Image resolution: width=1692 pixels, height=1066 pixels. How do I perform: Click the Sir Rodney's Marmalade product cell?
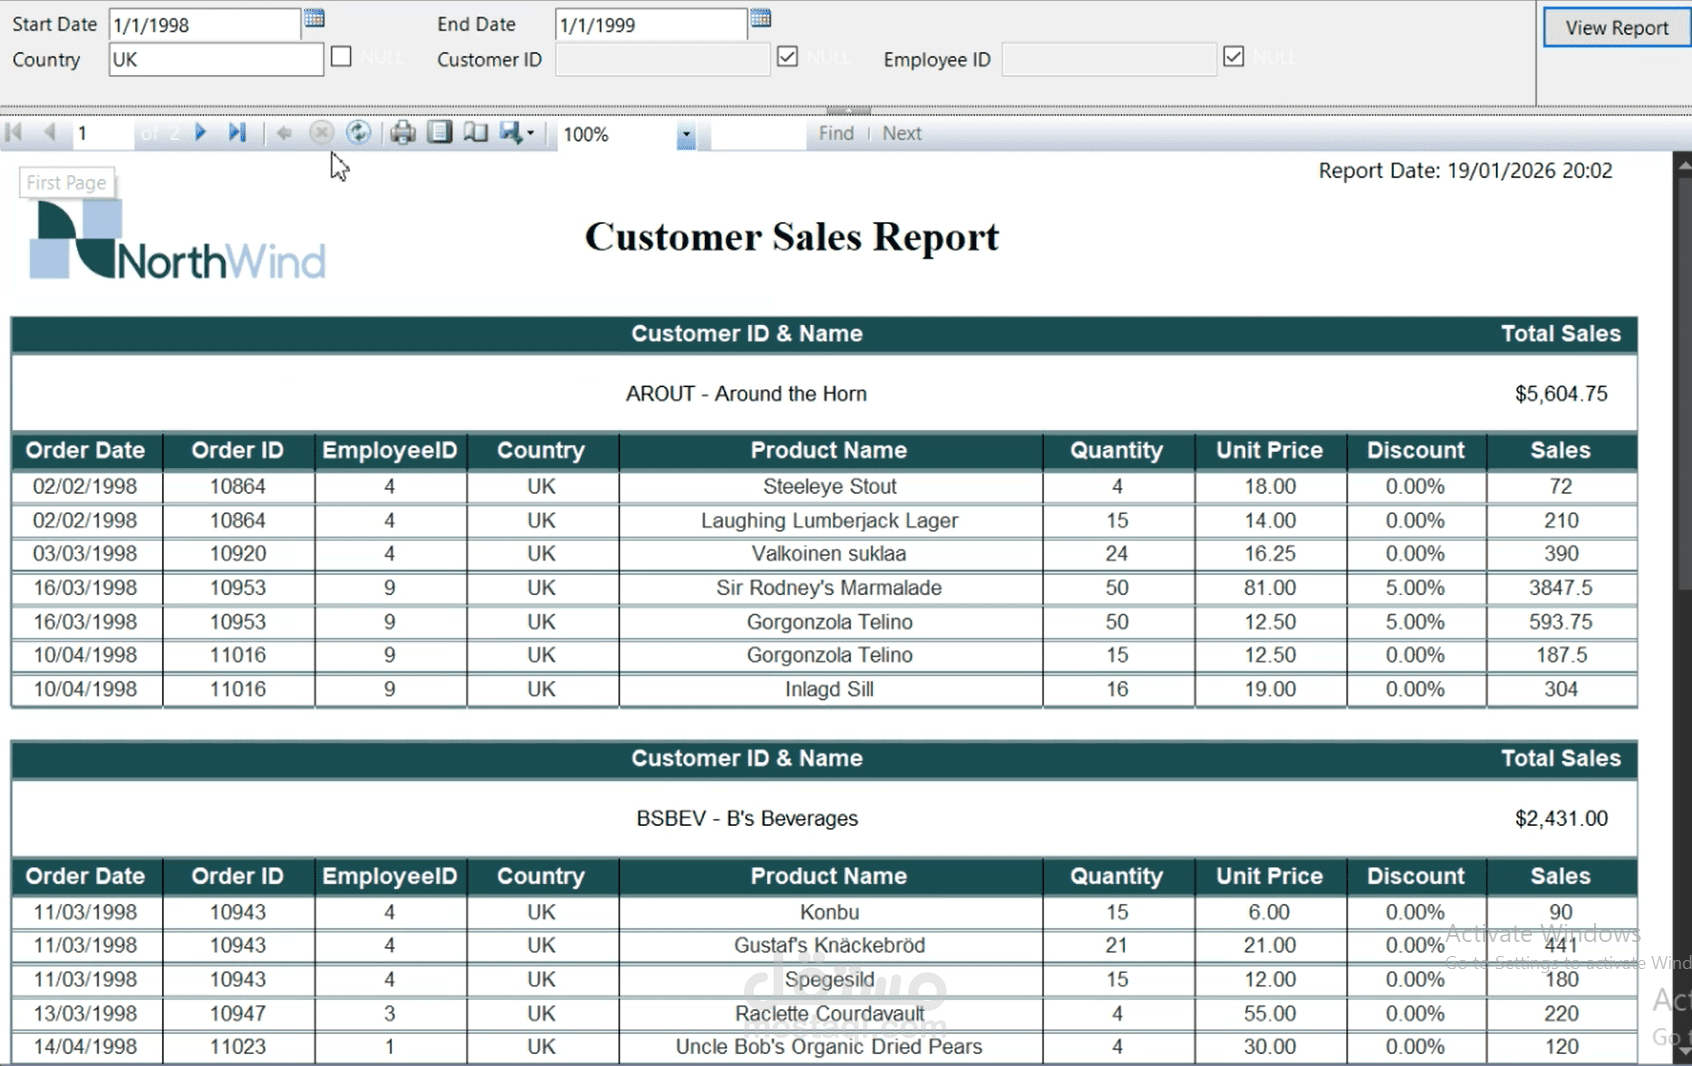tap(830, 588)
